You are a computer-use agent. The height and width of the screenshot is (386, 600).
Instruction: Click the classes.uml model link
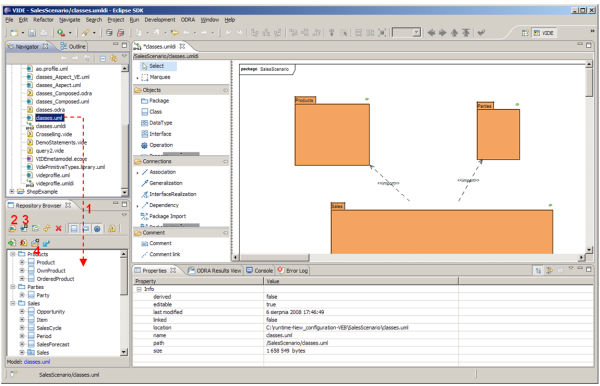(37, 362)
